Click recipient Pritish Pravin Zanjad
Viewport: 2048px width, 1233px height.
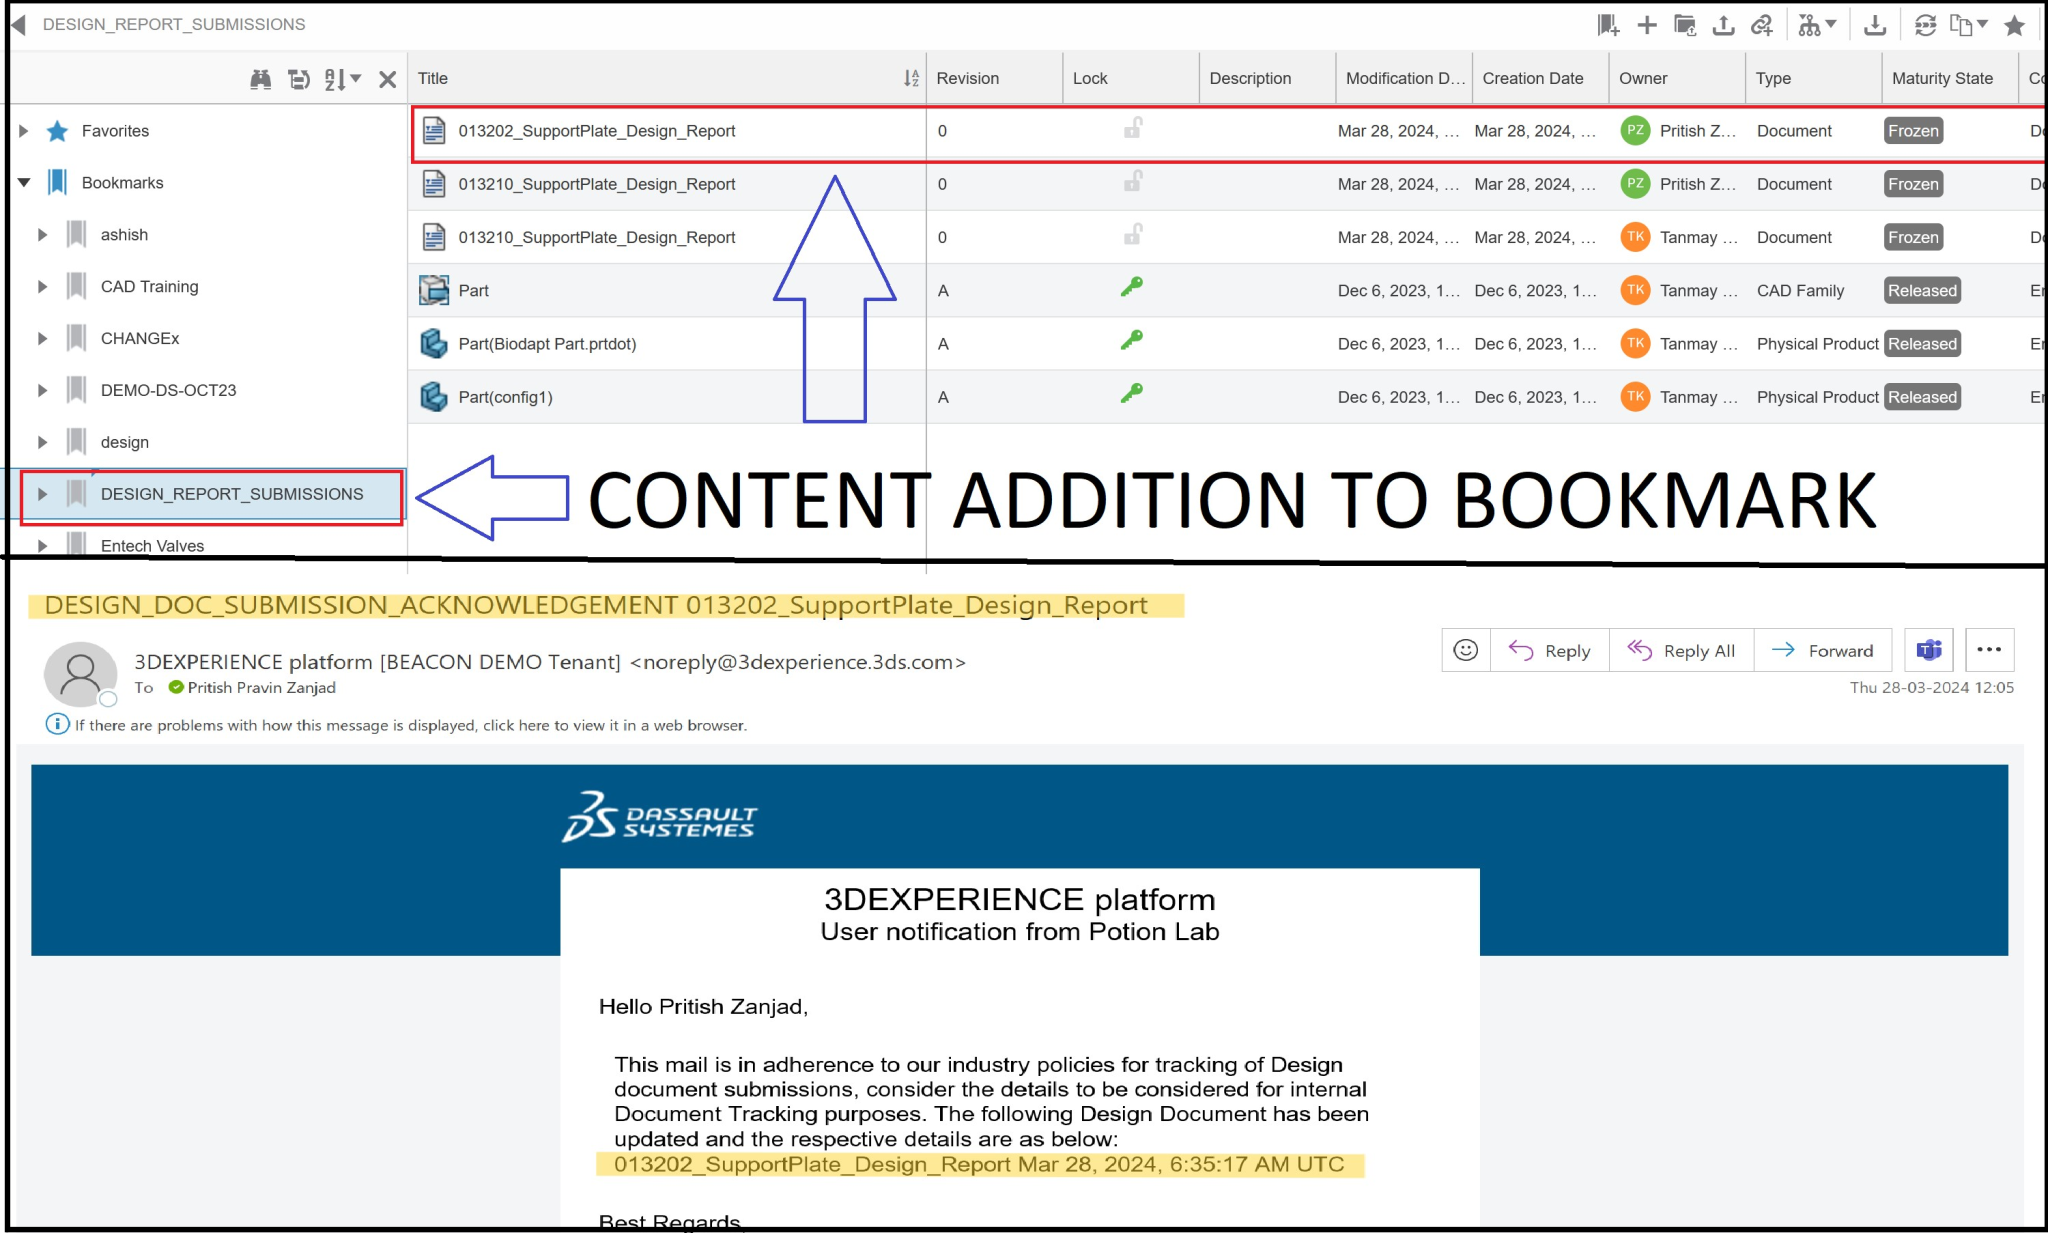coord(261,688)
